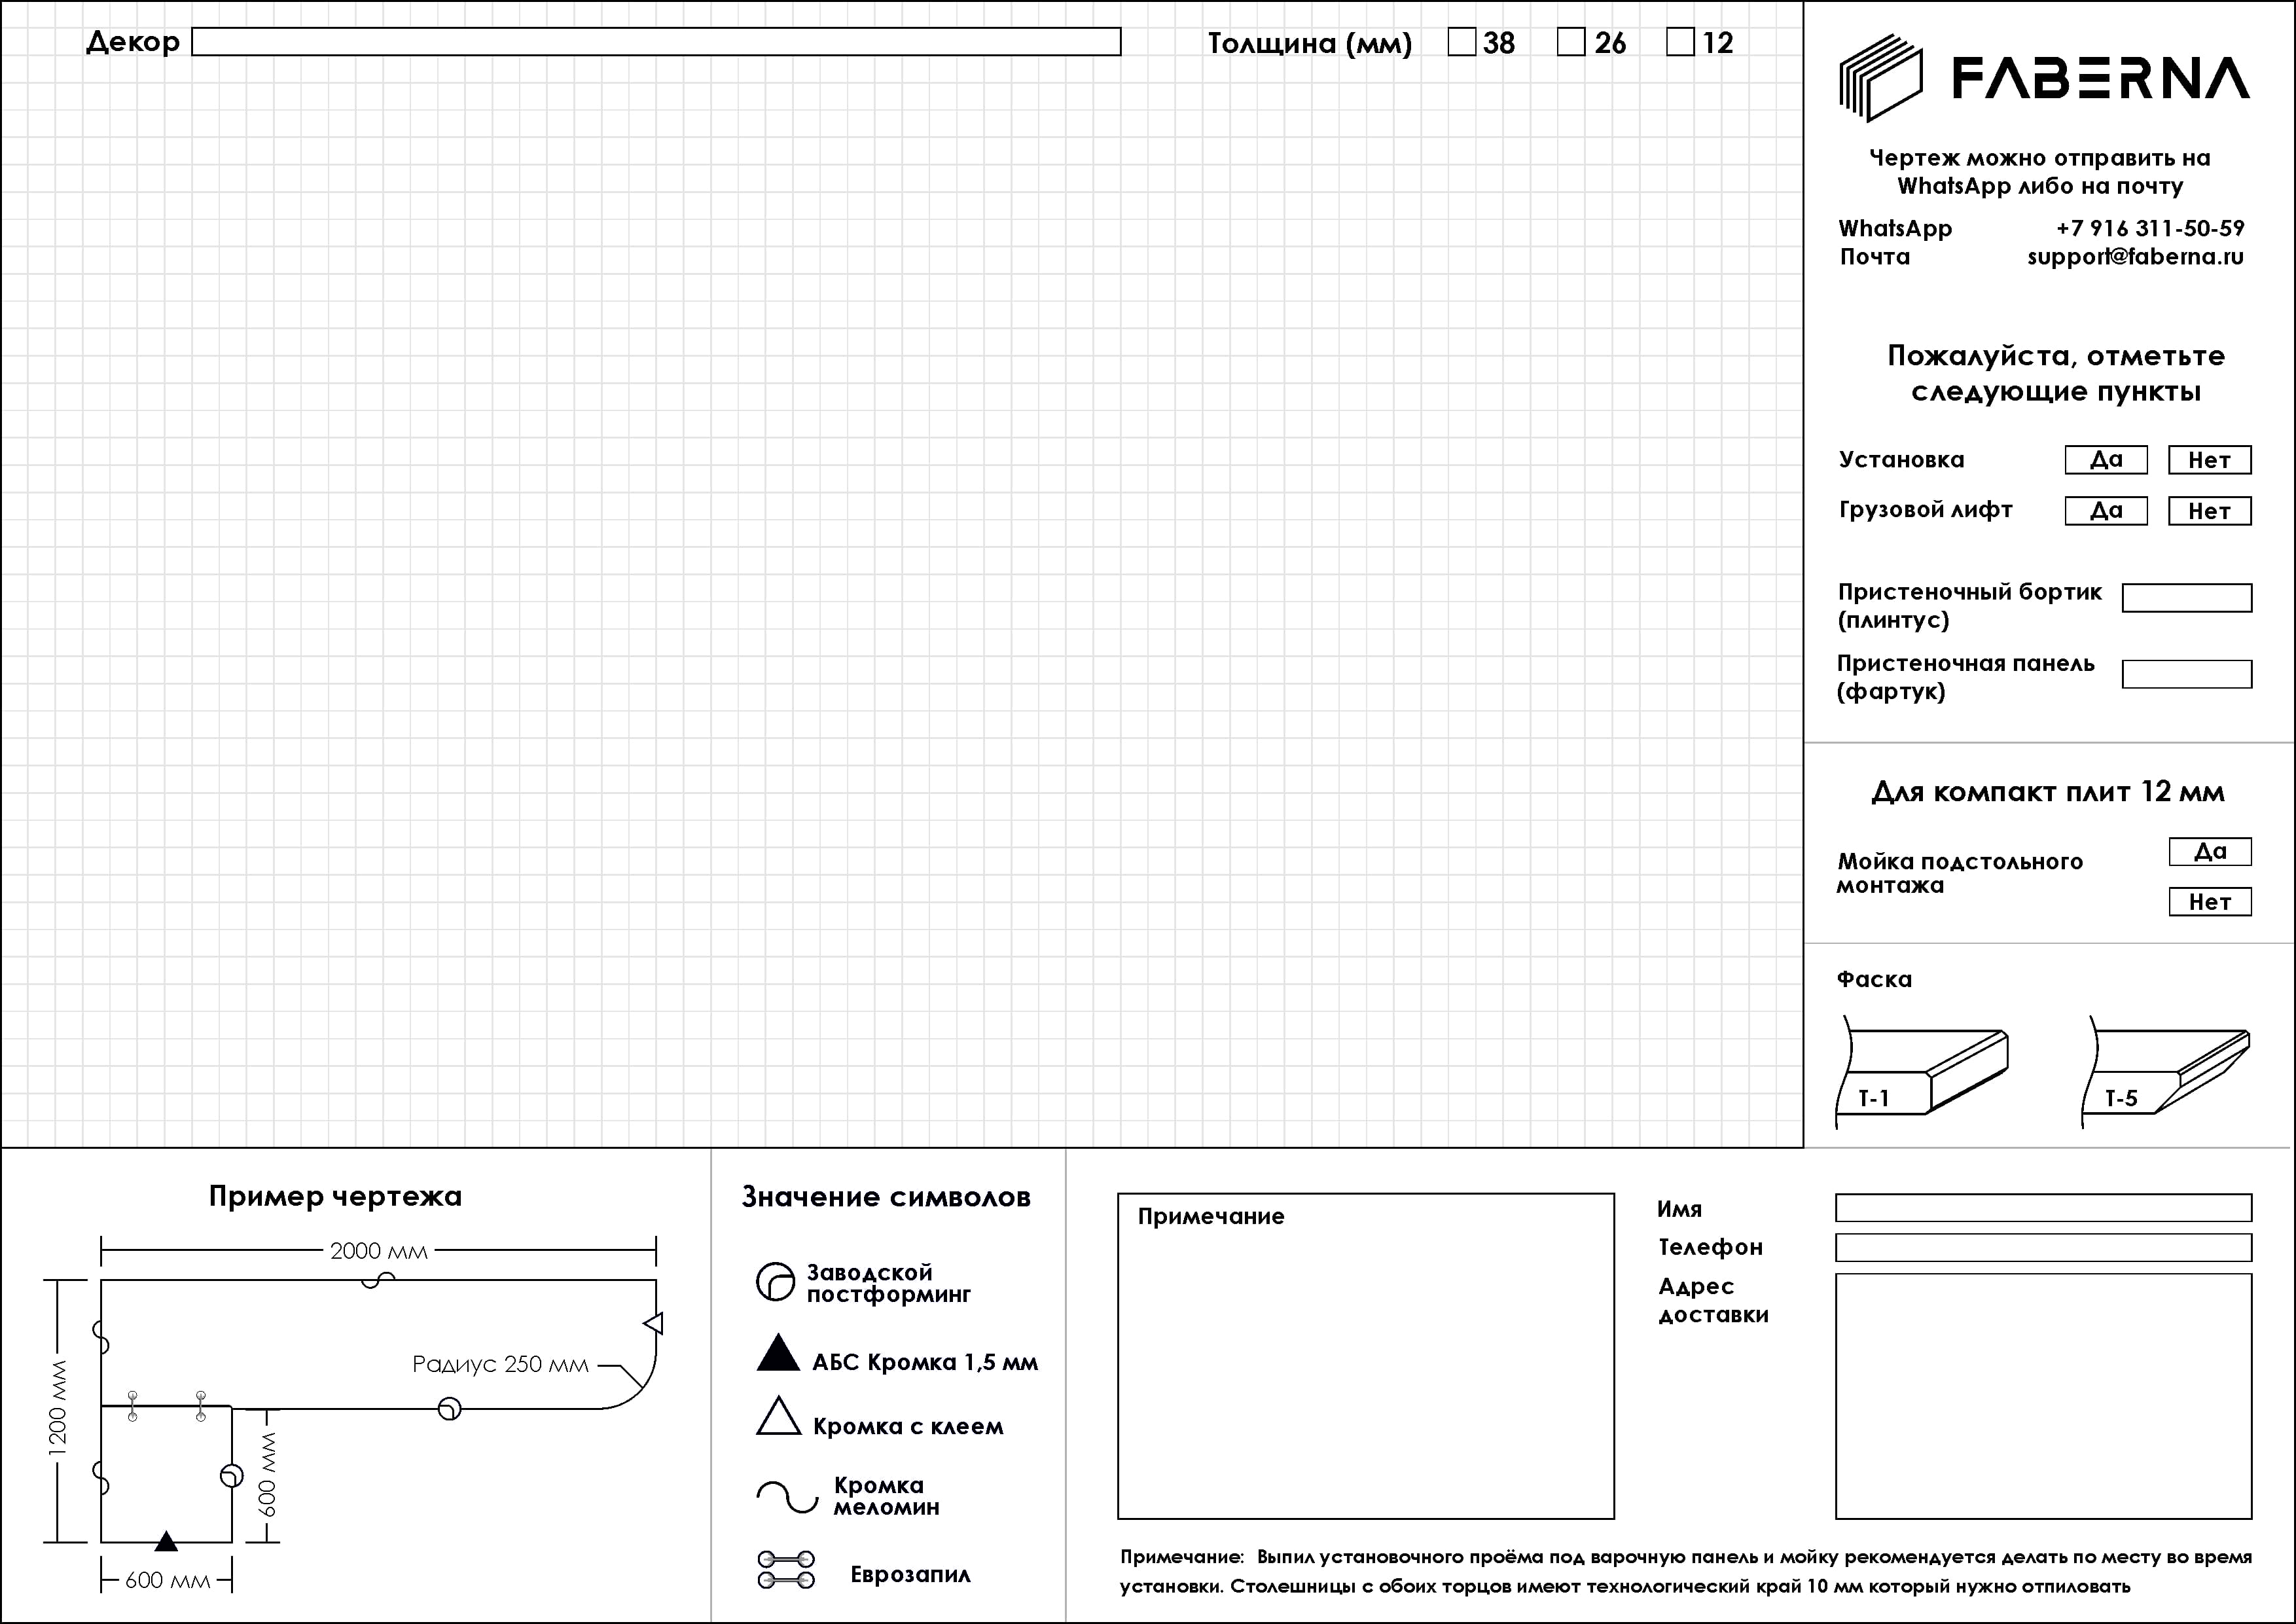This screenshot has height=1624, width=2296.
Task: Mark Да for Установка
Action: point(2106,460)
